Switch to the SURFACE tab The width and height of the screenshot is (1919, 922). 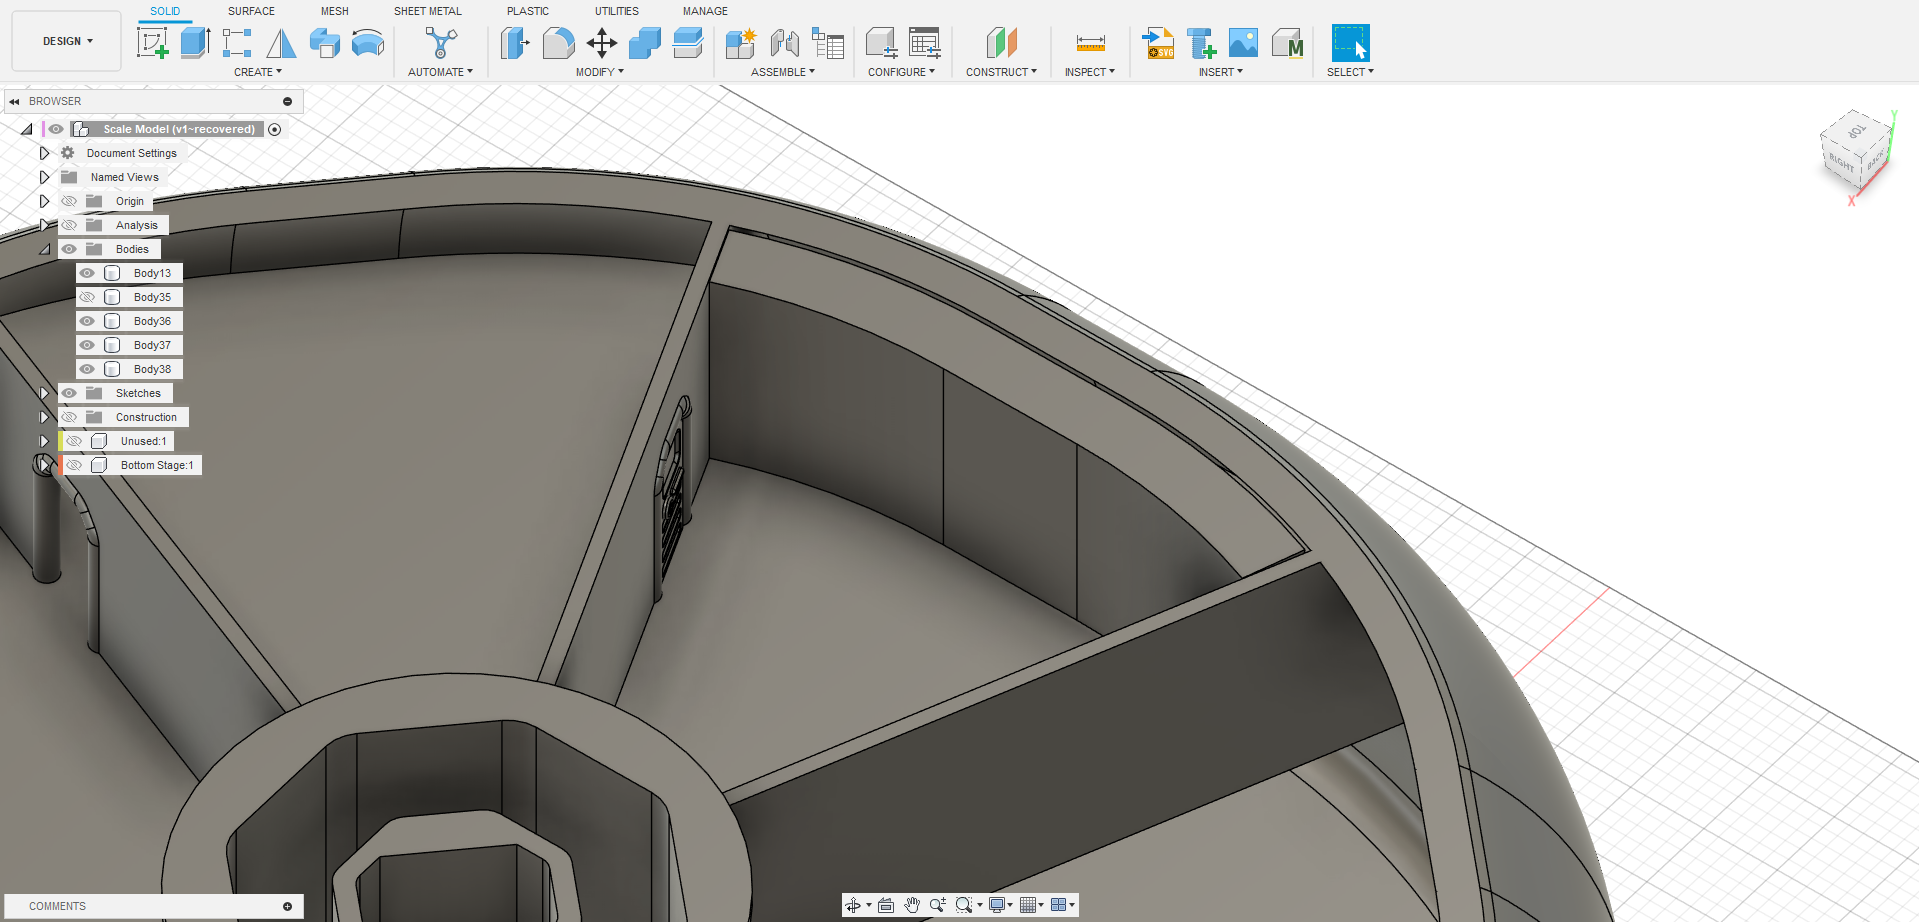(x=251, y=11)
